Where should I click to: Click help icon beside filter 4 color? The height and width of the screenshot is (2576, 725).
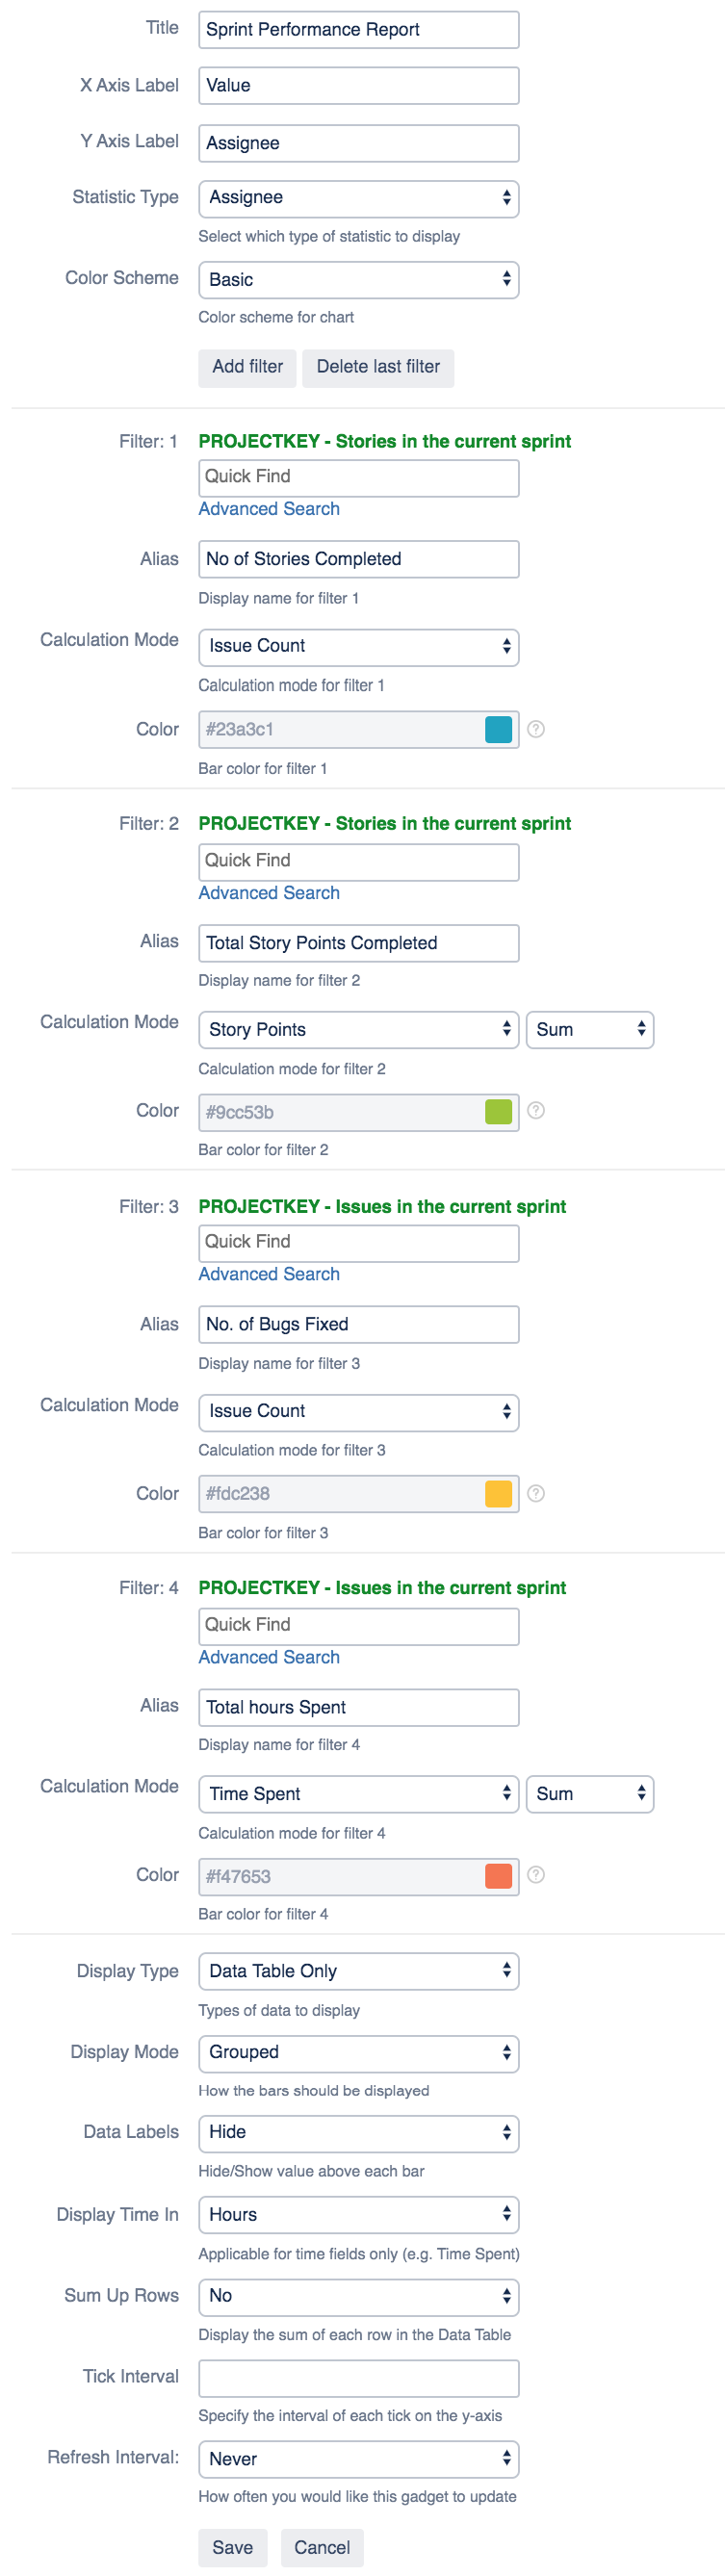click(x=536, y=1875)
